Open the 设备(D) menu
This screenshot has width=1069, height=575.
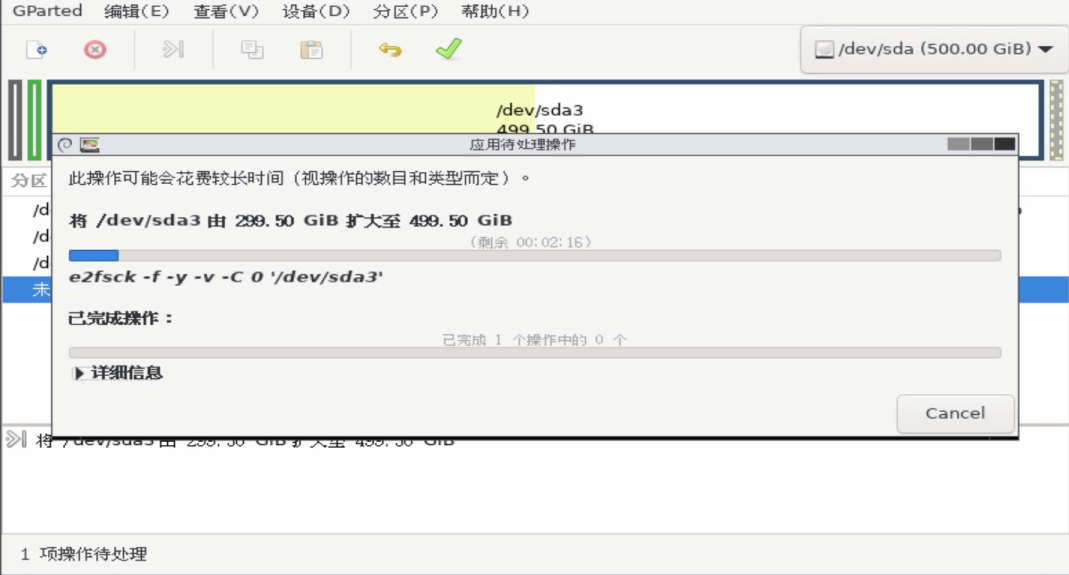(x=316, y=11)
